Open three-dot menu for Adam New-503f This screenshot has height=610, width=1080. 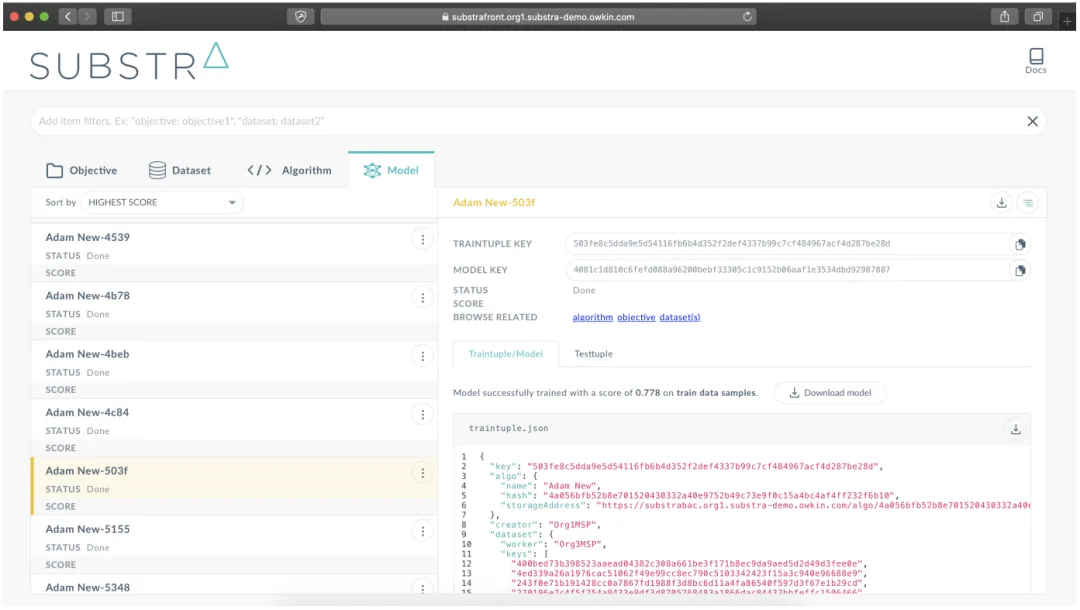coord(423,473)
